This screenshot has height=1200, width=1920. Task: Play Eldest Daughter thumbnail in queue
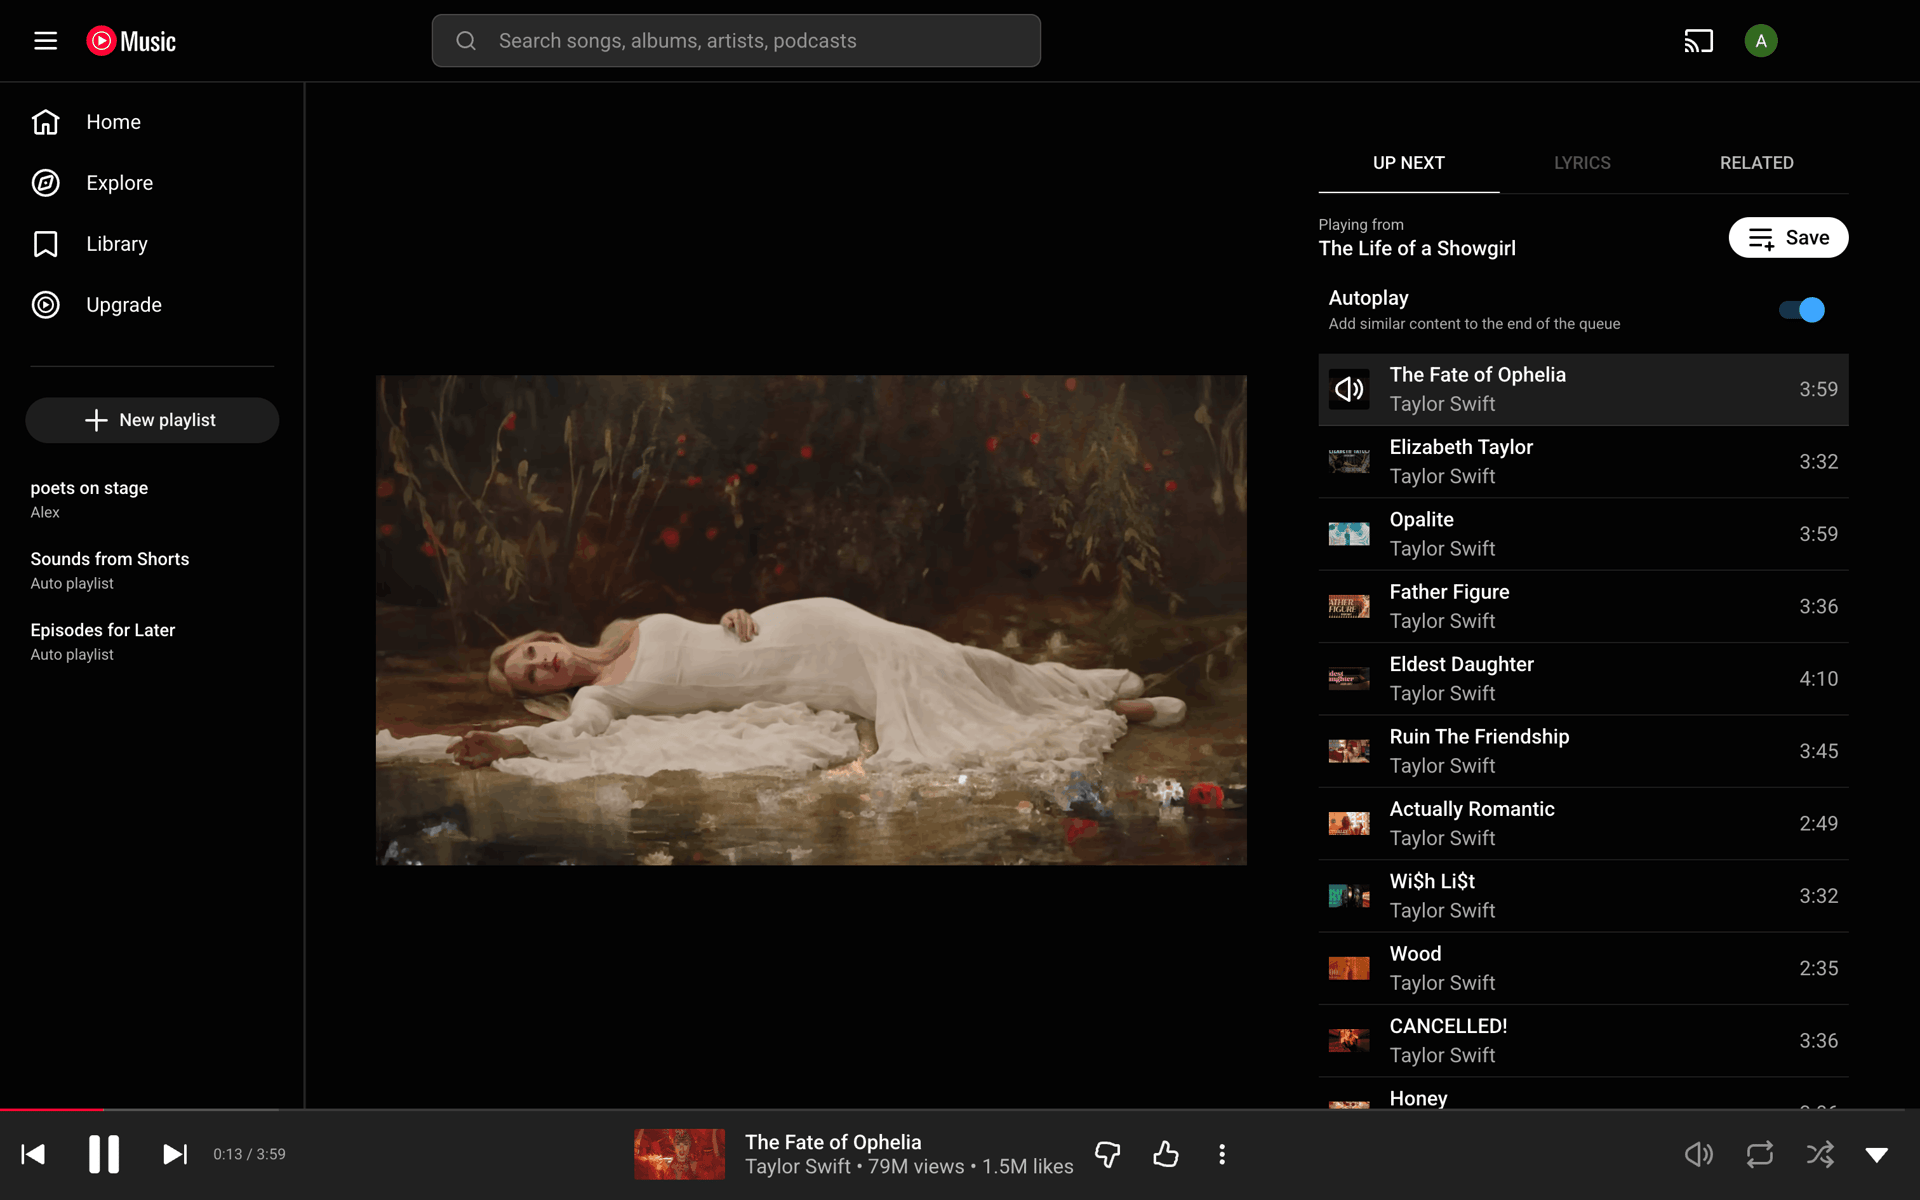point(1348,679)
